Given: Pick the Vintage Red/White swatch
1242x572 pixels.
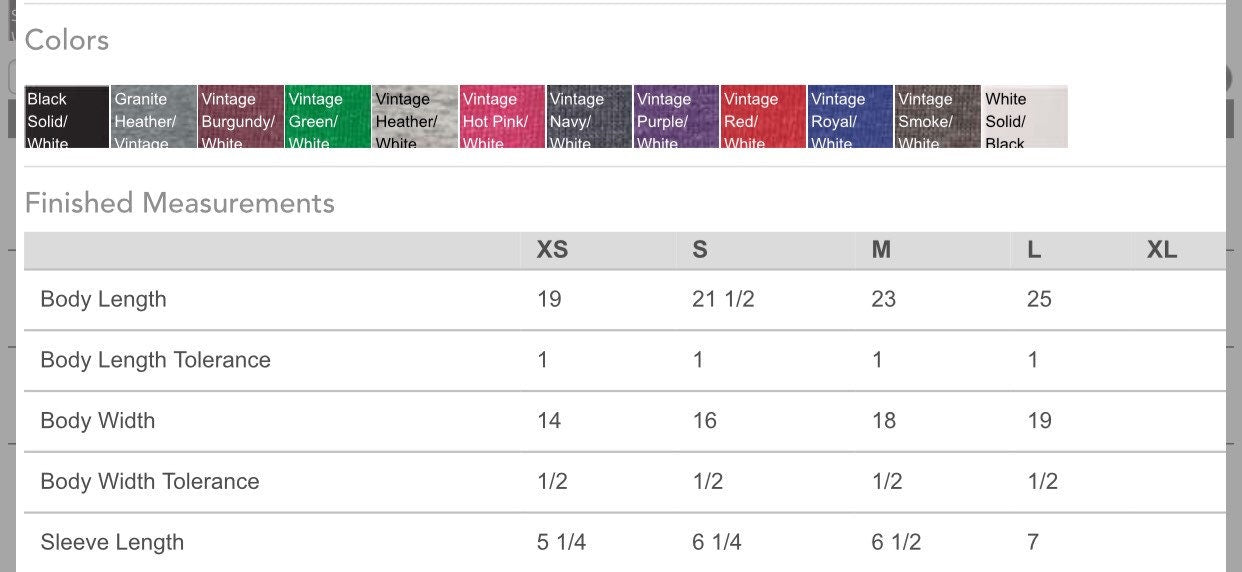Looking at the screenshot, I should coord(763,116).
